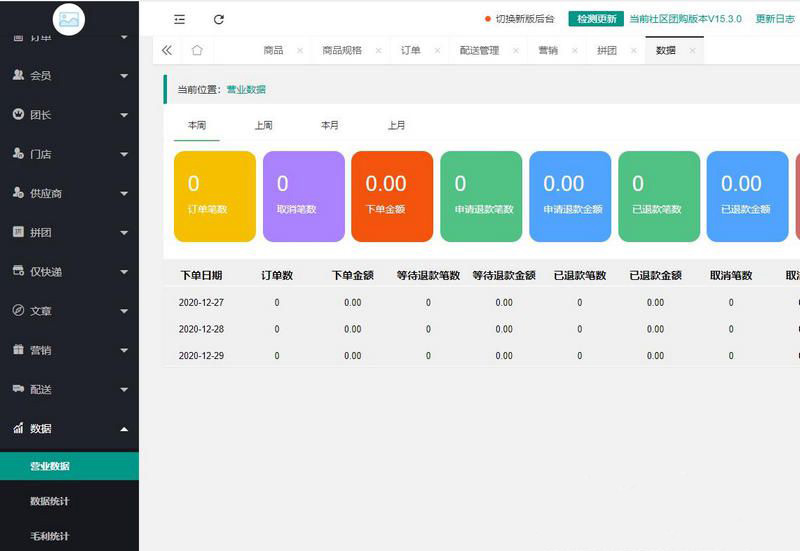Click the 检测更新 button
Image resolution: width=800 pixels, height=551 pixels.
coord(596,19)
